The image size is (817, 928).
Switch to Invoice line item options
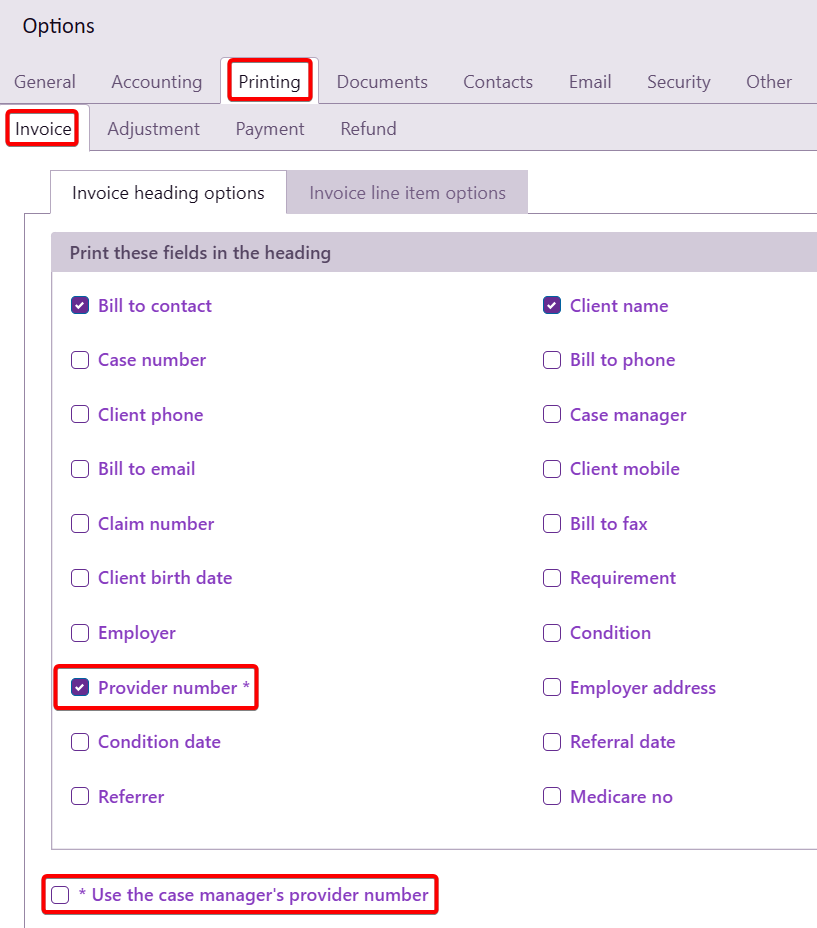[407, 193]
